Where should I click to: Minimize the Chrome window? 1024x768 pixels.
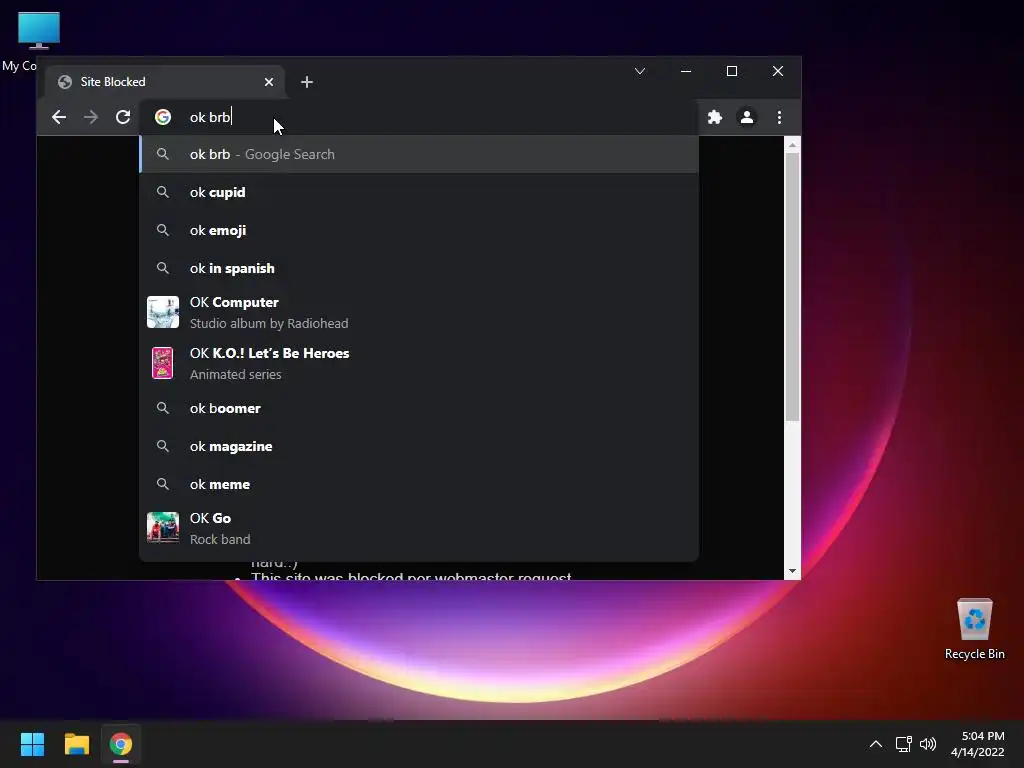[x=686, y=71]
